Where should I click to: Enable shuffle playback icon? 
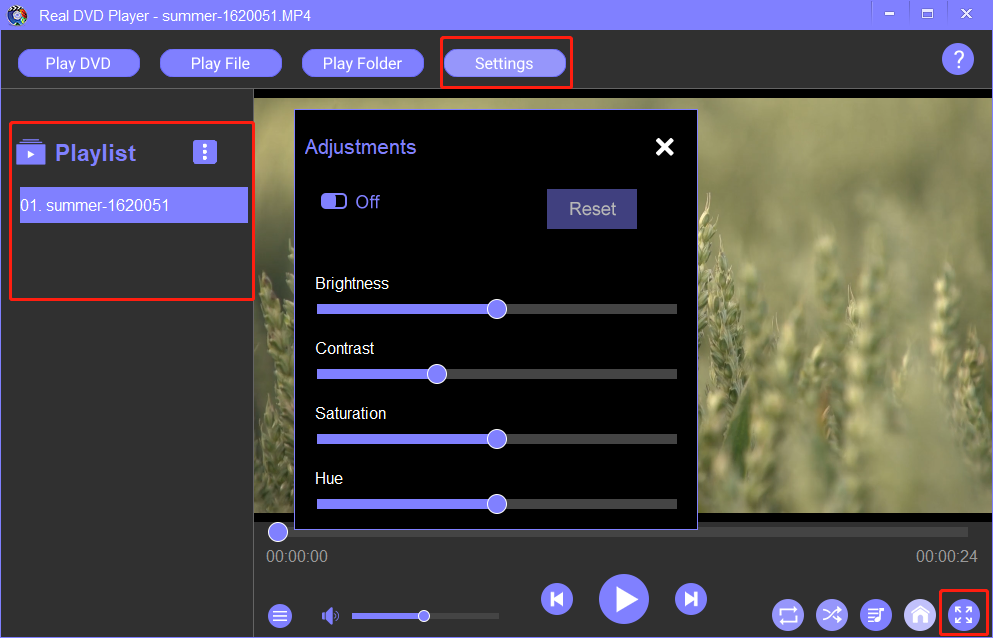[832, 614]
